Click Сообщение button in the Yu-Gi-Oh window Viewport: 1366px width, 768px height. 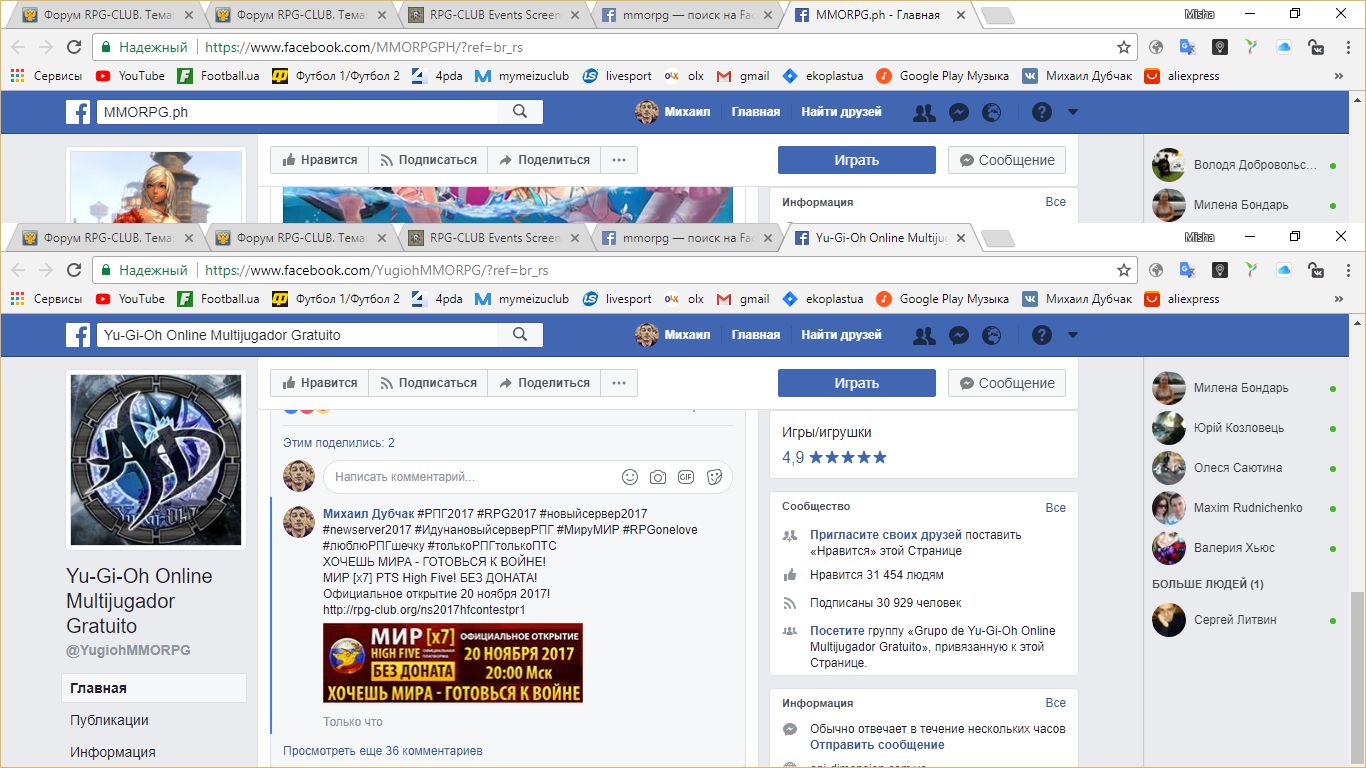point(1007,383)
